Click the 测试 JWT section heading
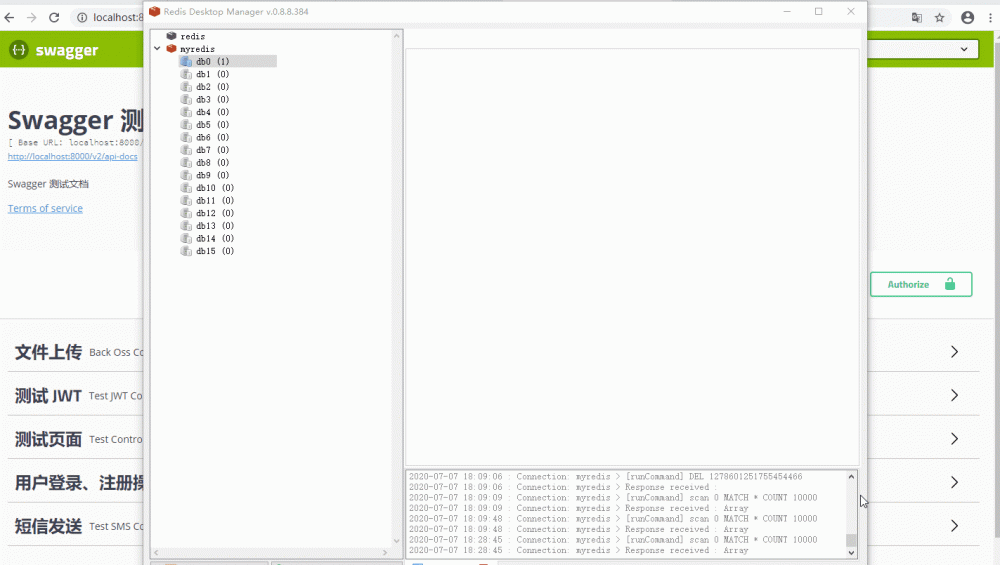 (x=48, y=395)
